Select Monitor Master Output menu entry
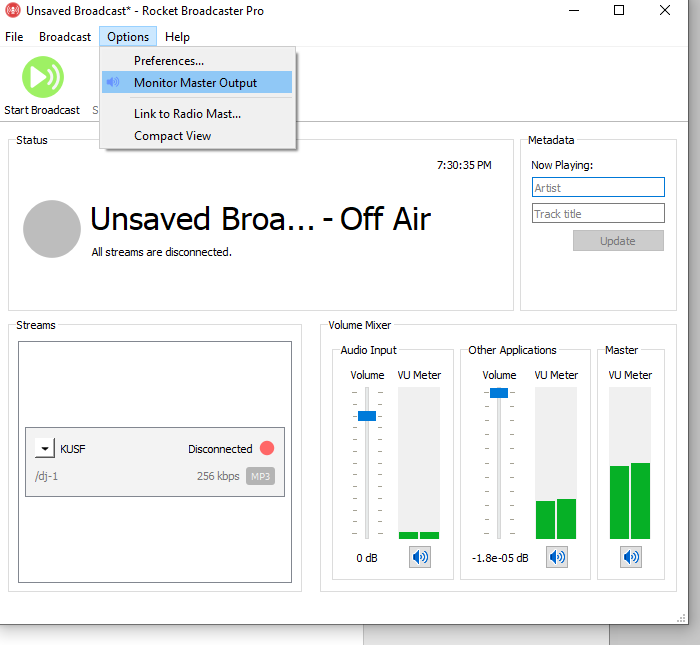The width and height of the screenshot is (700, 645). (x=197, y=83)
